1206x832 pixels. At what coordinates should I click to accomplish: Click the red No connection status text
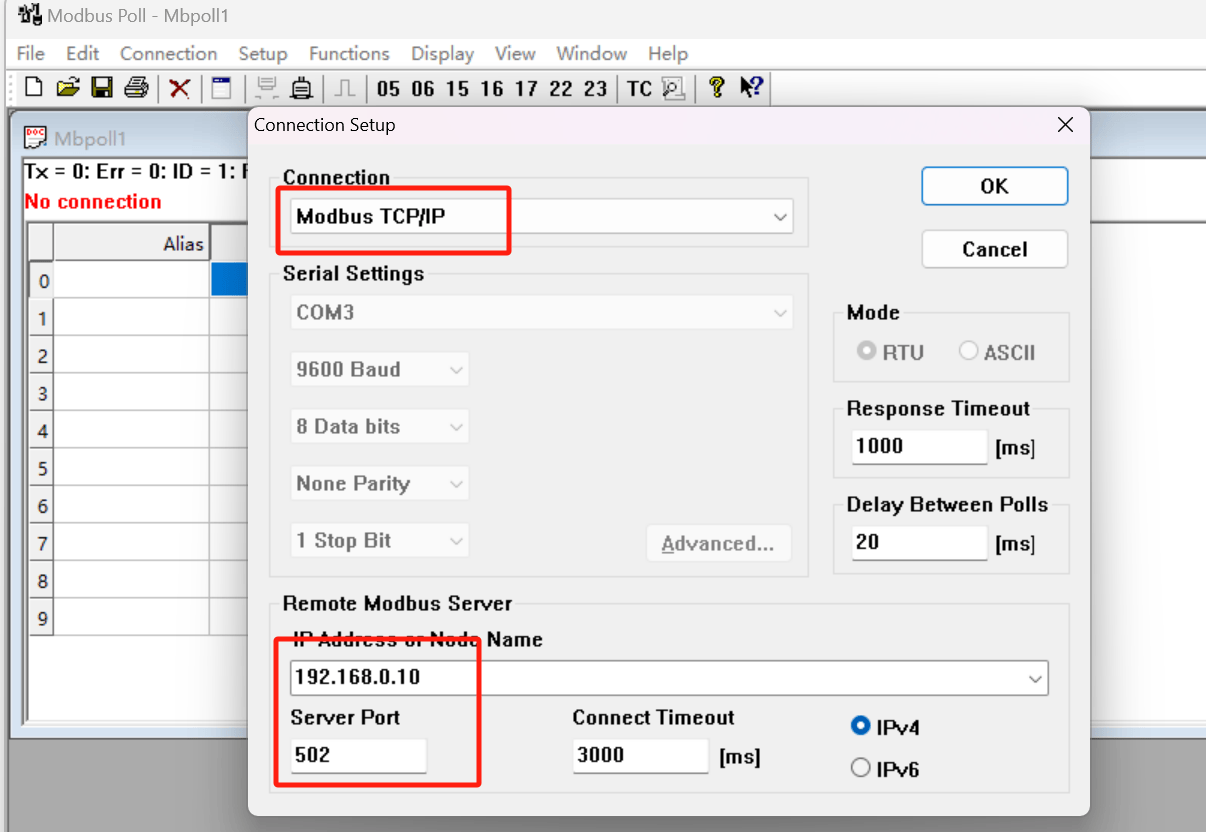tap(93, 201)
